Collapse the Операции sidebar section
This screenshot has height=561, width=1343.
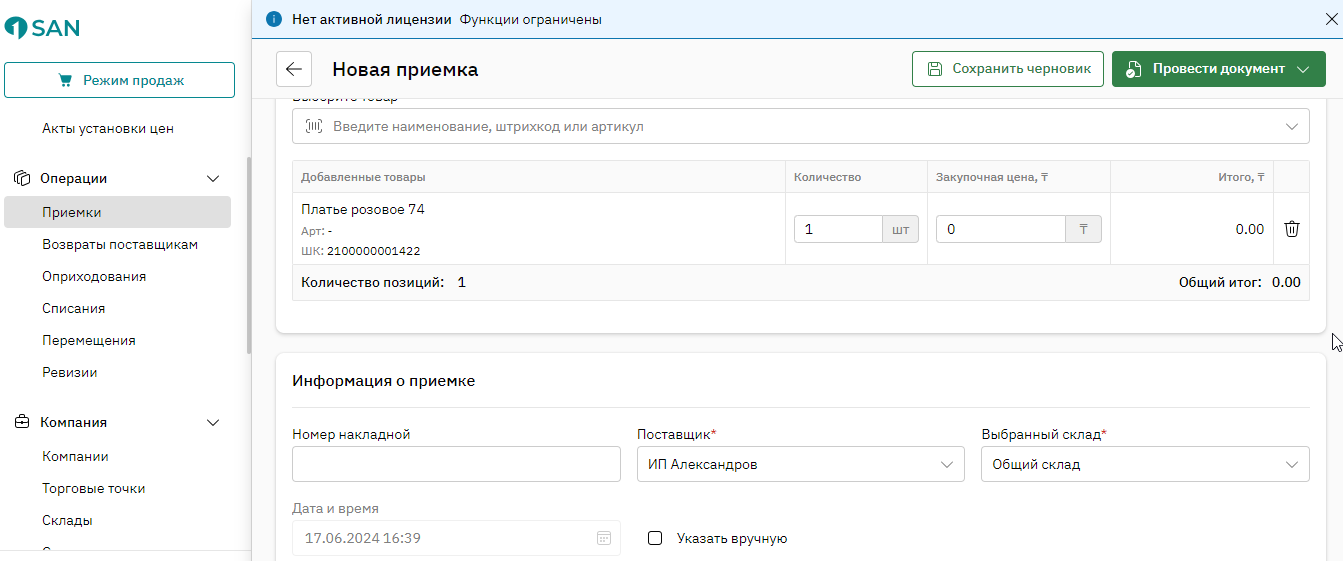[212, 178]
